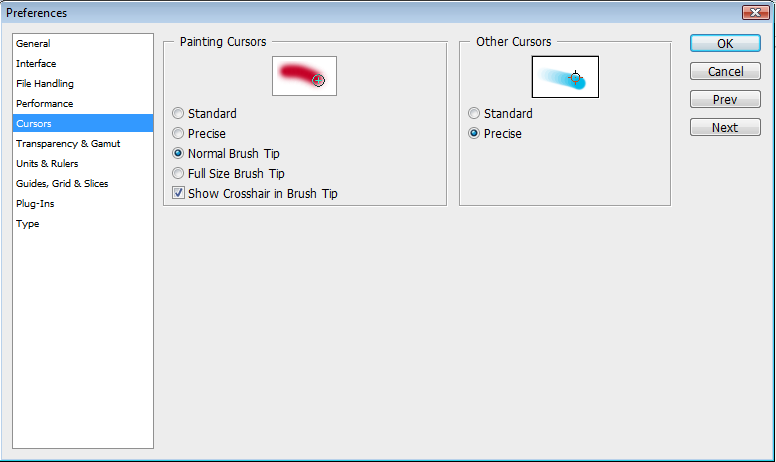
Task: Toggle Show Crosshair in Brush Tip
Action: point(178,194)
